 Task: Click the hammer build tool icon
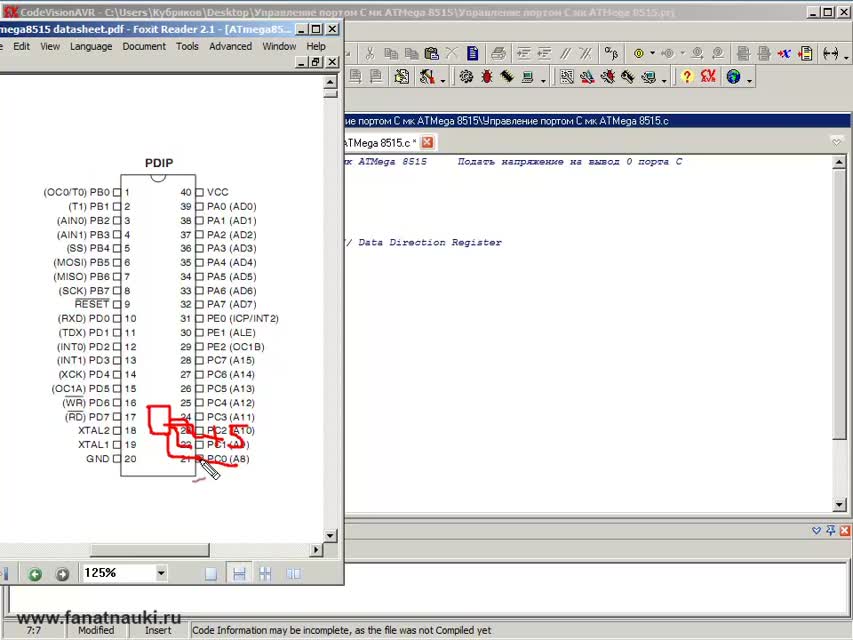click(x=427, y=77)
